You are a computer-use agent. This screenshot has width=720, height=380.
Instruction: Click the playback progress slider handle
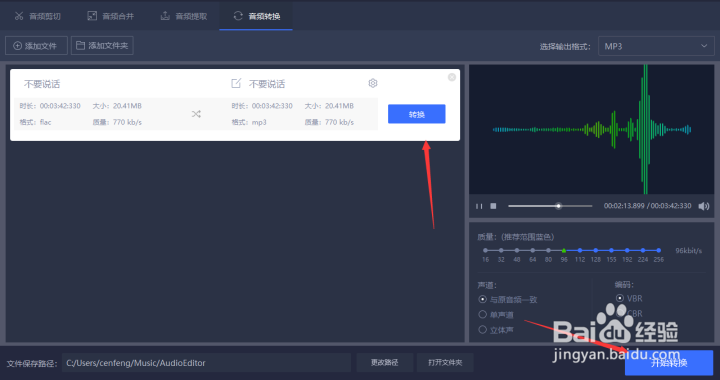558,206
